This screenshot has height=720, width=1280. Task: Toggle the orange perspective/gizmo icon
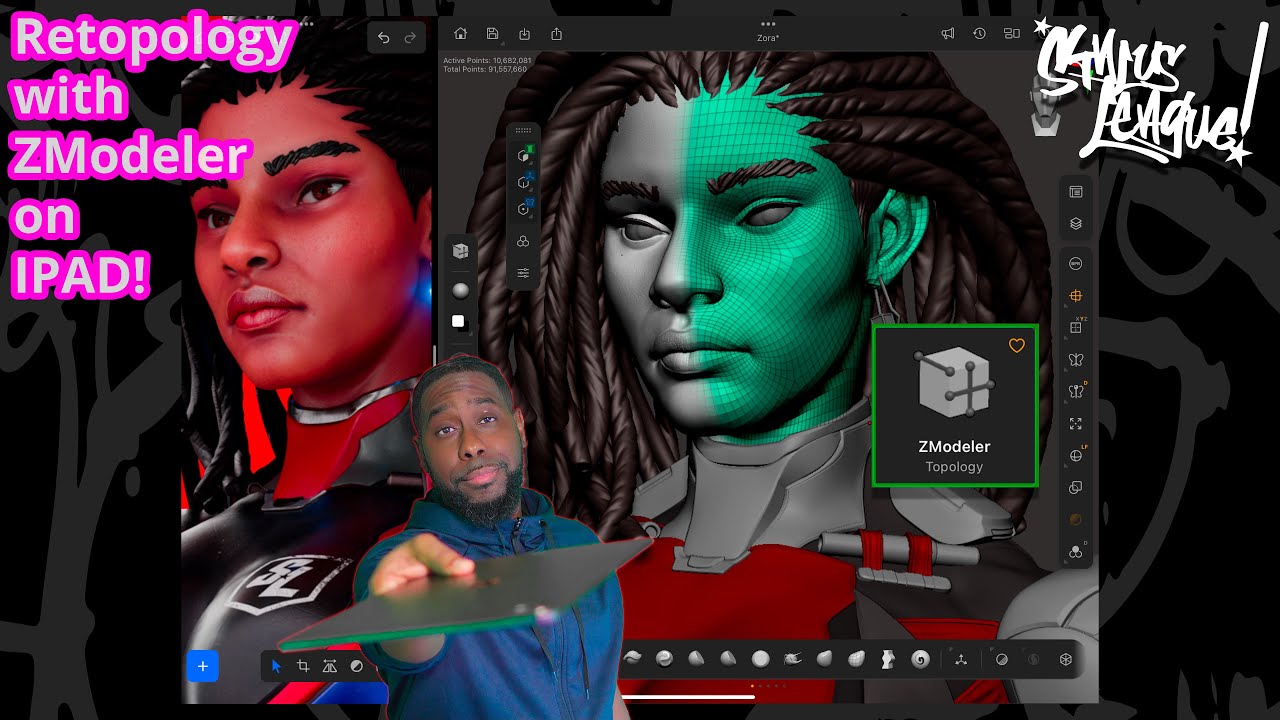[x=1076, y=296]
